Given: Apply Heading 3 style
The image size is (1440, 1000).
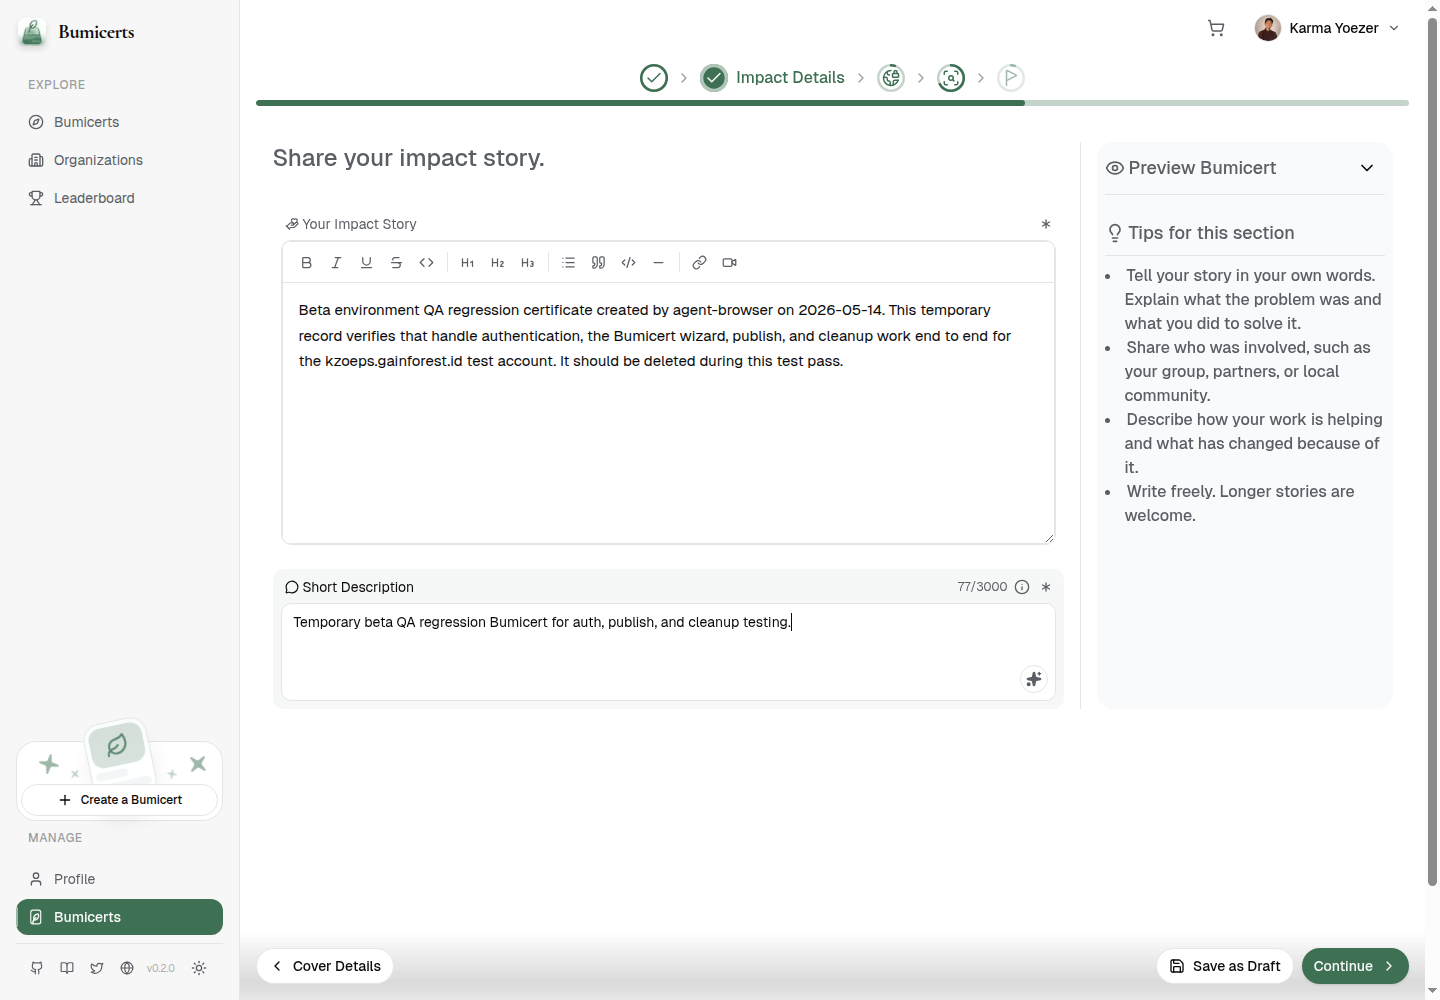Looking at the screenshot, I should click(x=528, y=263).
